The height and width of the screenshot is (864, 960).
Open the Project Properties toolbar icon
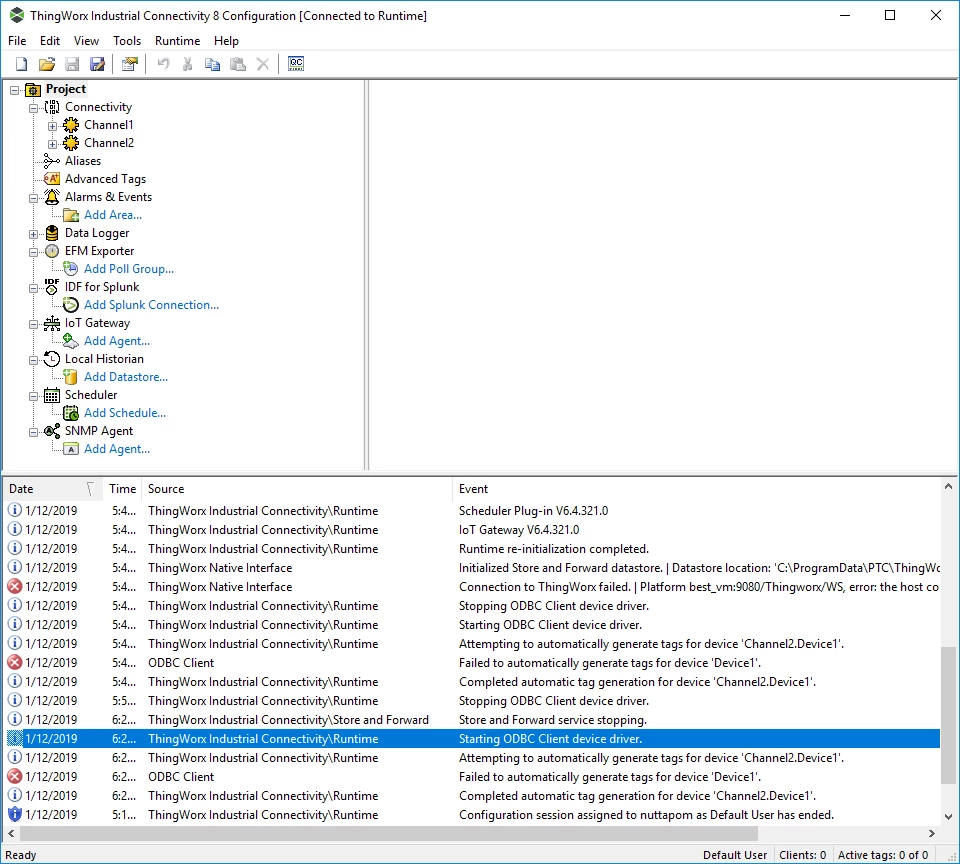point(130,64)
